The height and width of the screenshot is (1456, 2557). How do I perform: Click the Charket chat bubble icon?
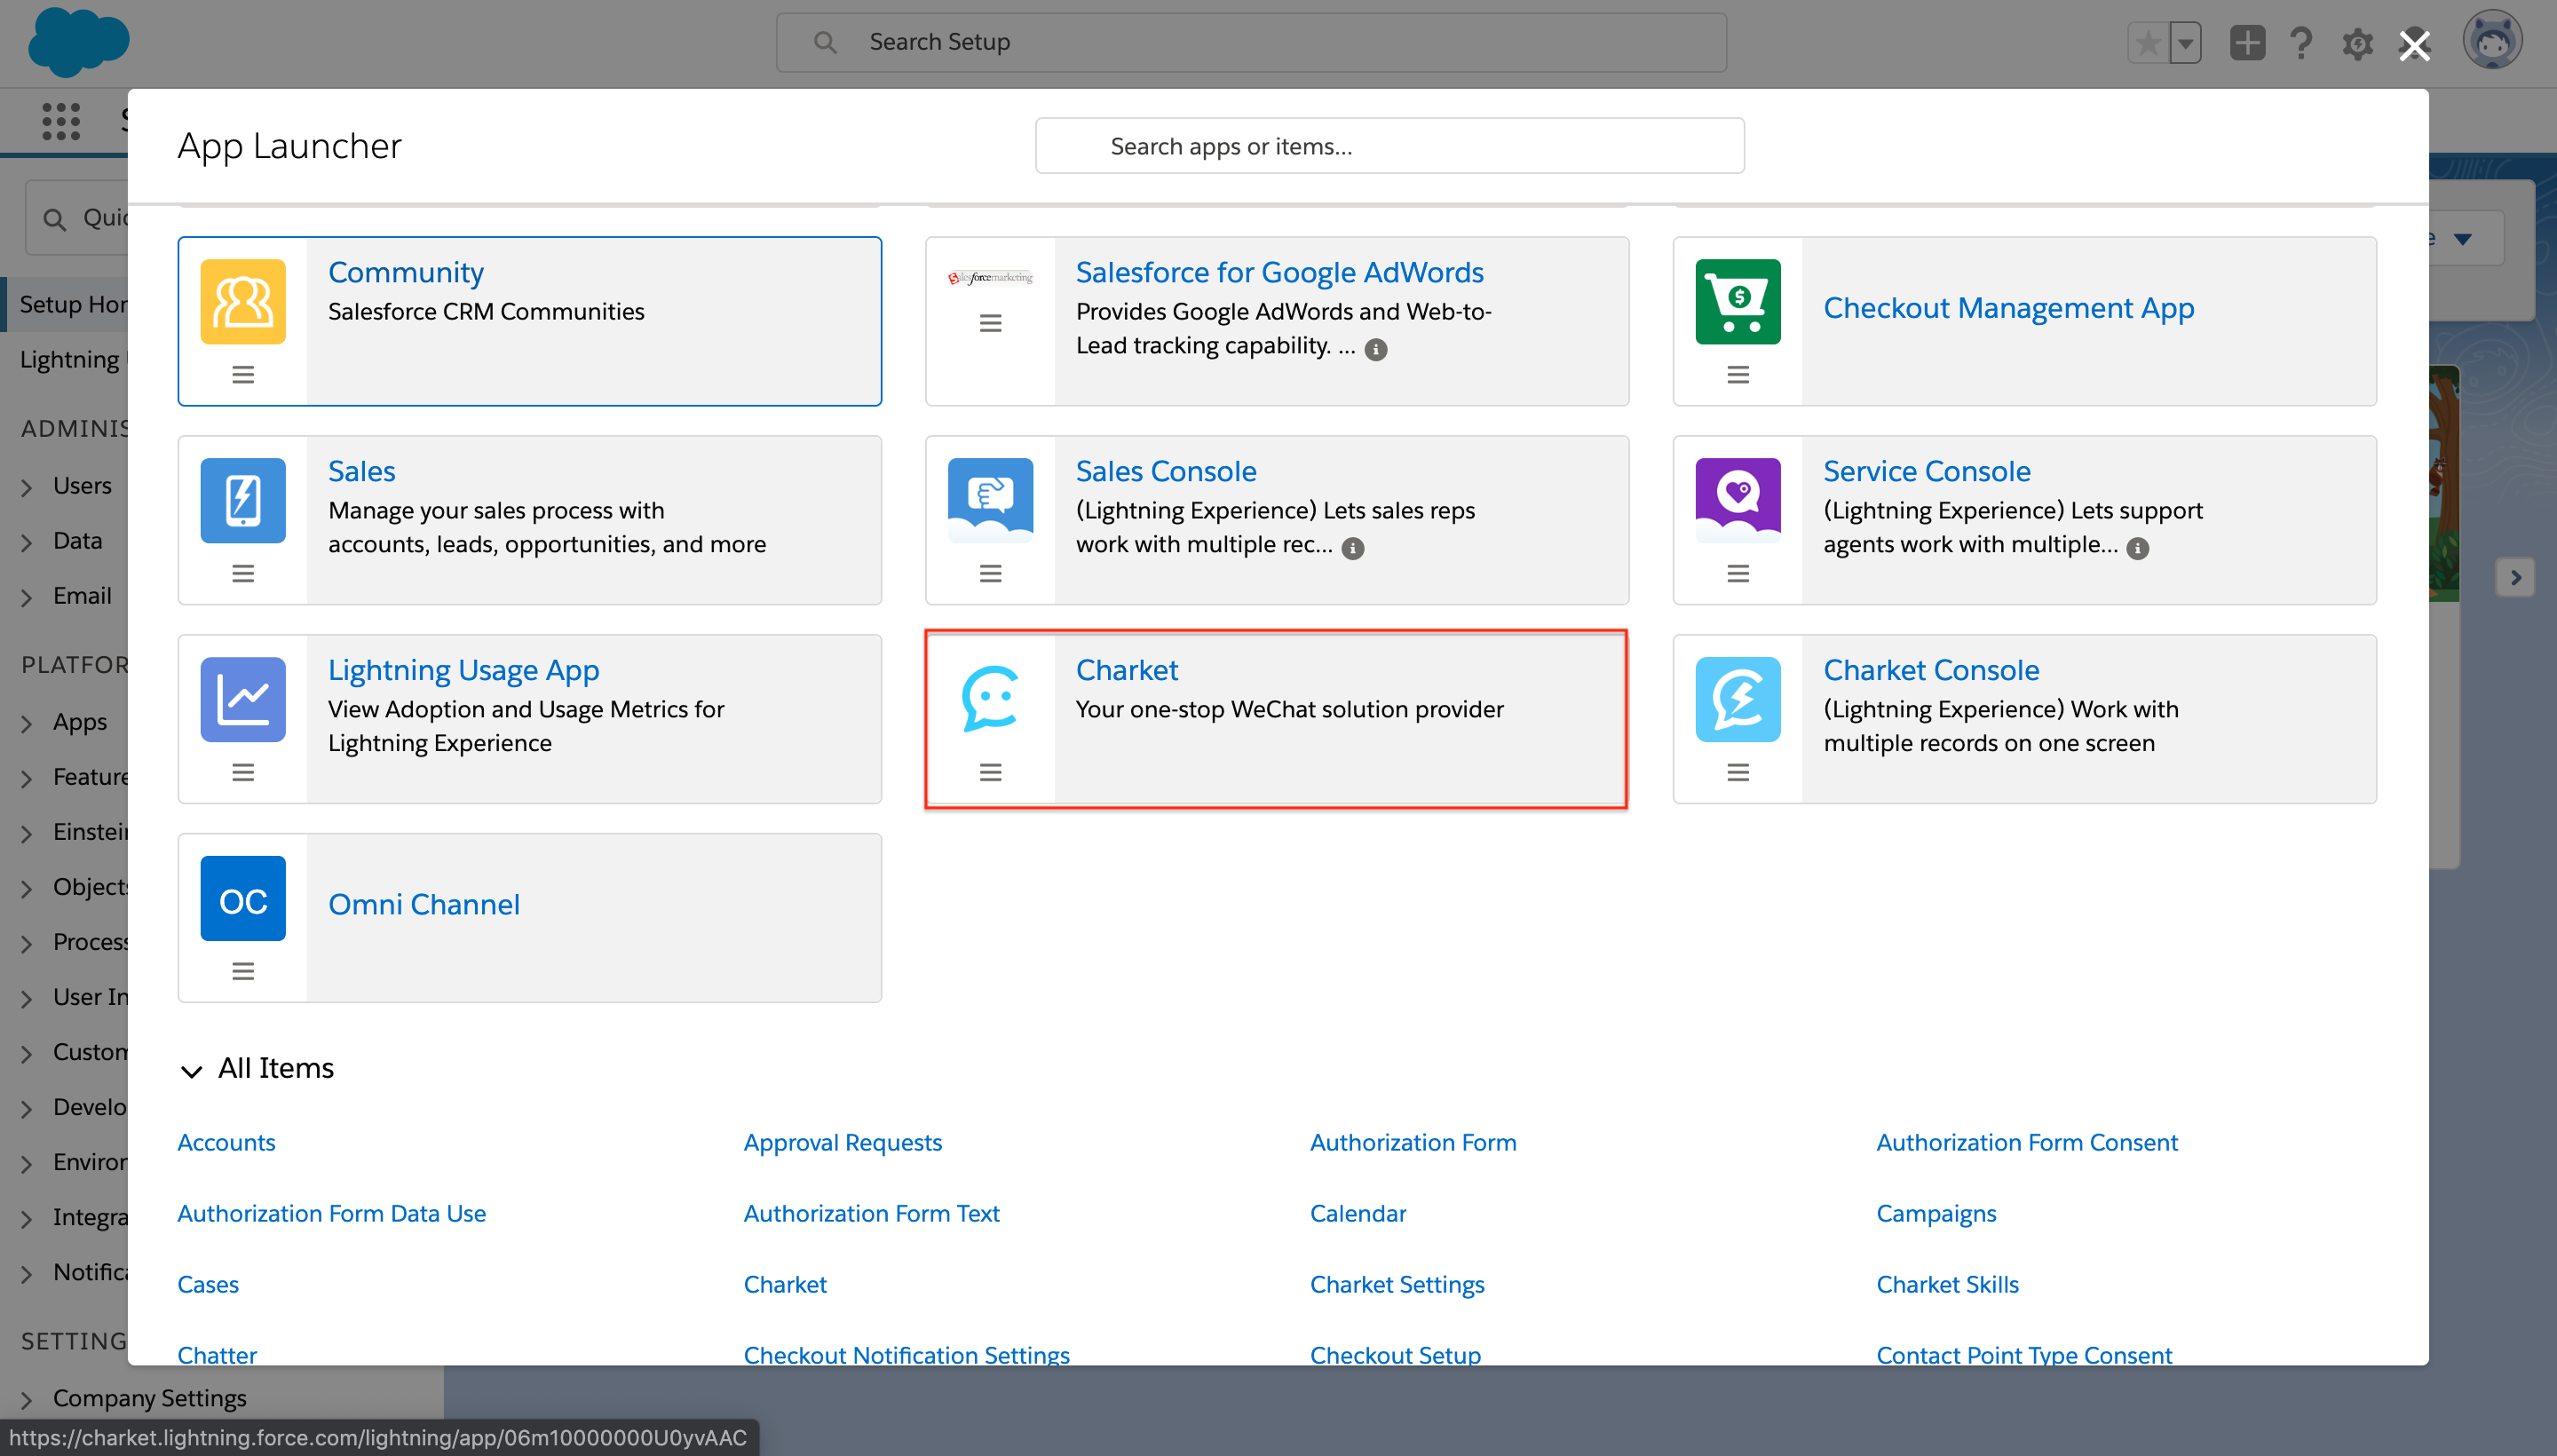click(x=990, y=699)
